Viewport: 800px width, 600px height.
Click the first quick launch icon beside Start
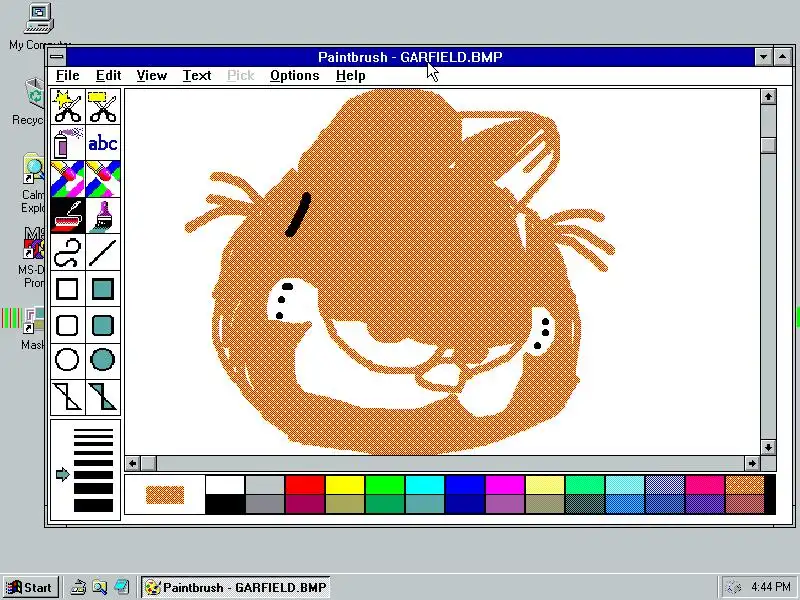pos(78,587)
